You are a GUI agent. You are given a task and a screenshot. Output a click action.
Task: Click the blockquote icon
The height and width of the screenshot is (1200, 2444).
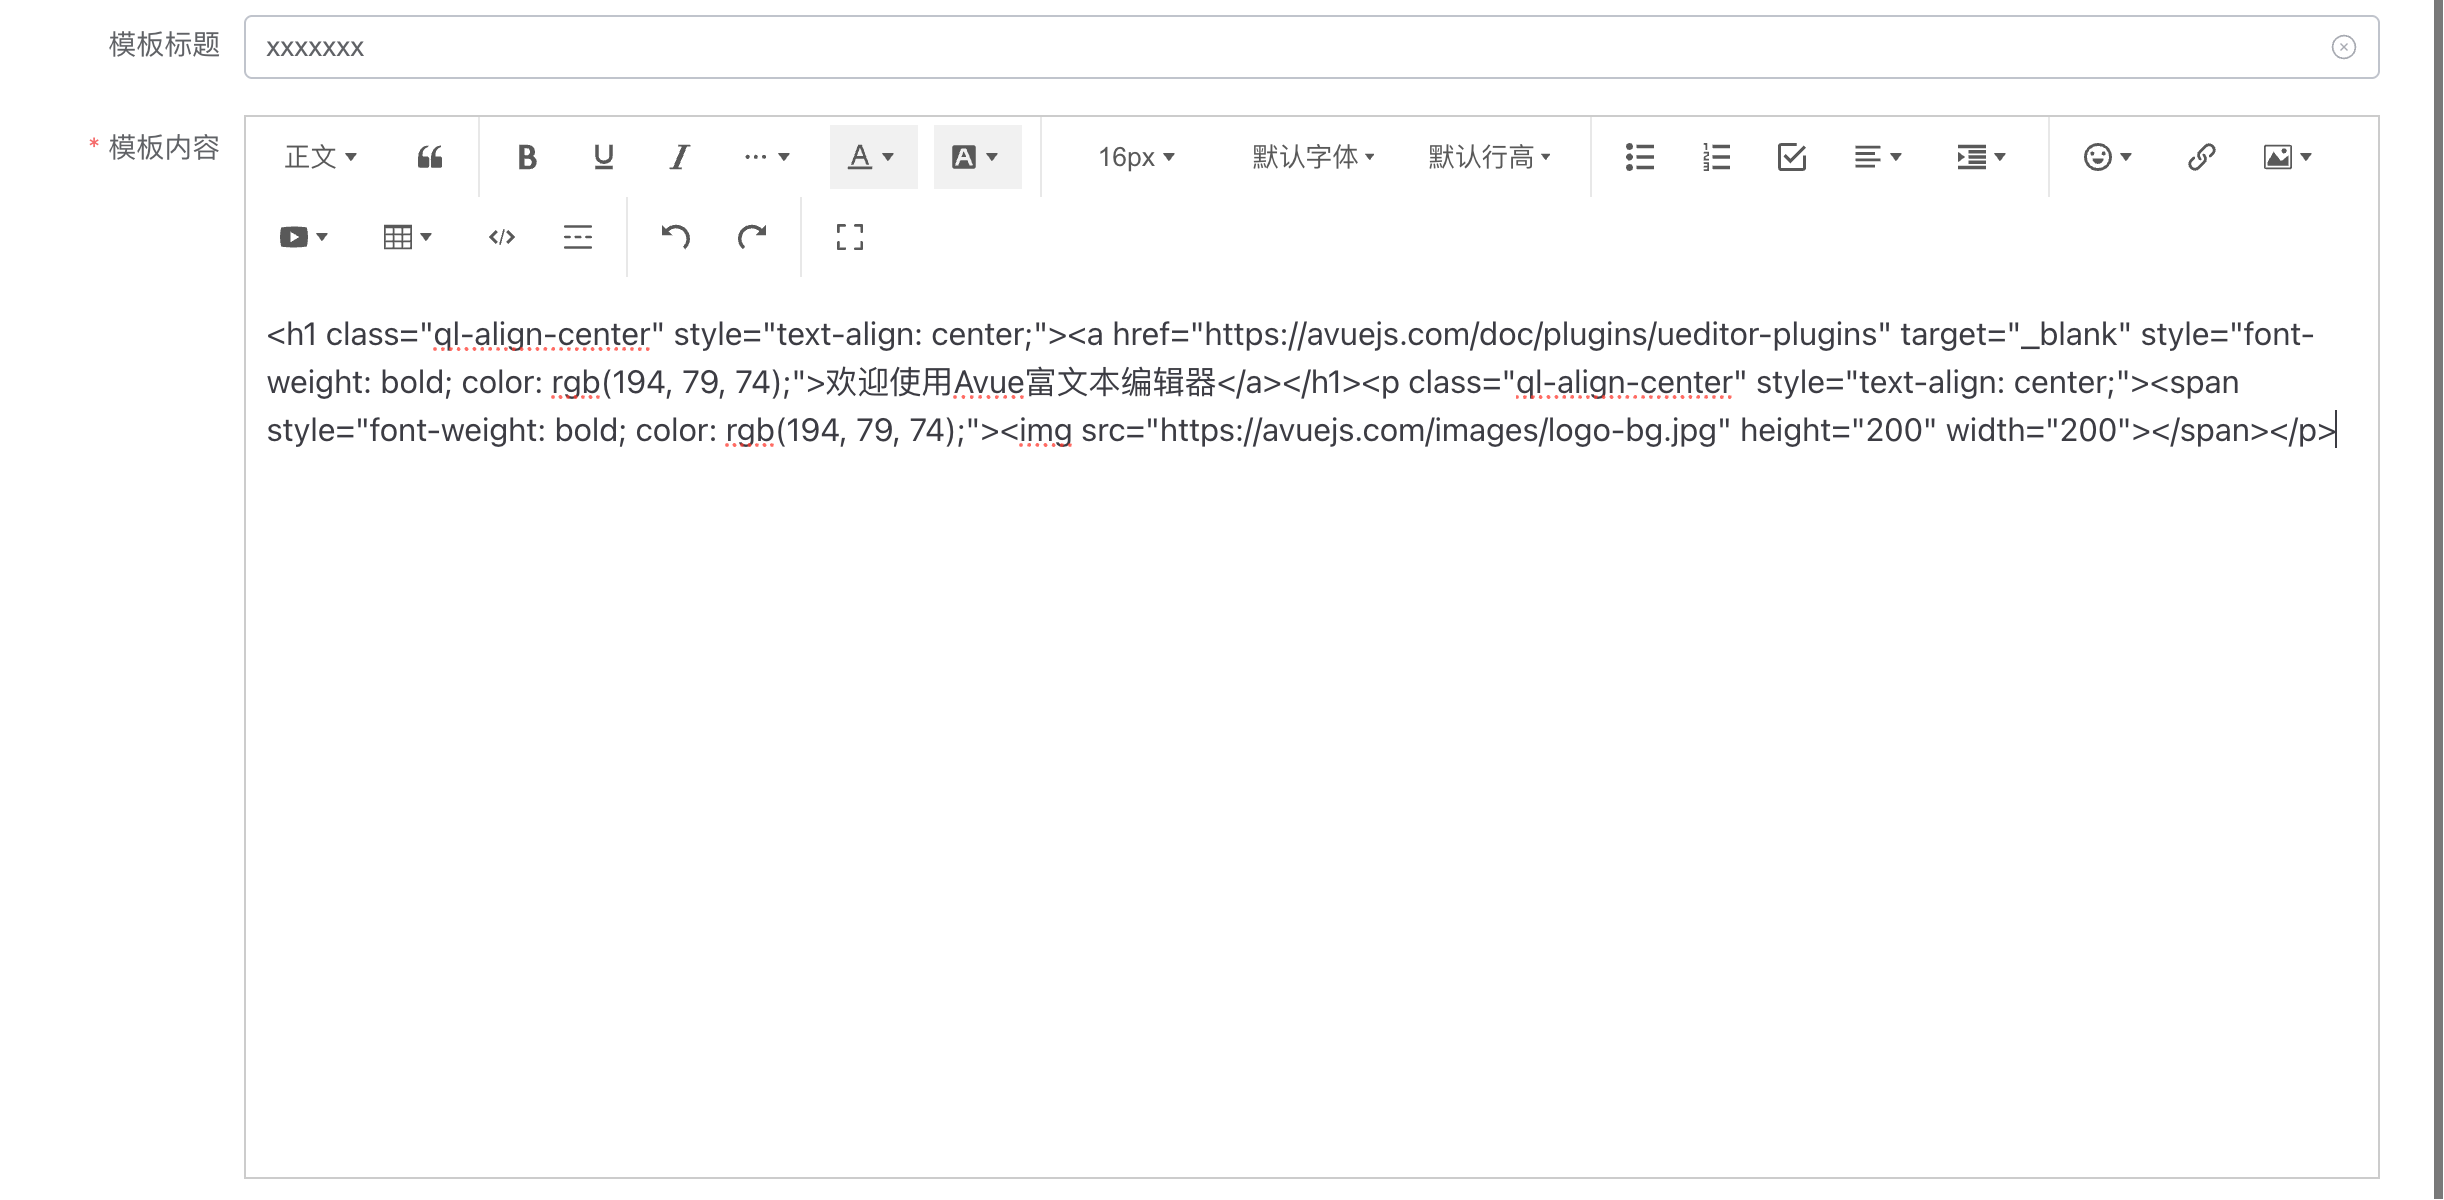(430, 157)
